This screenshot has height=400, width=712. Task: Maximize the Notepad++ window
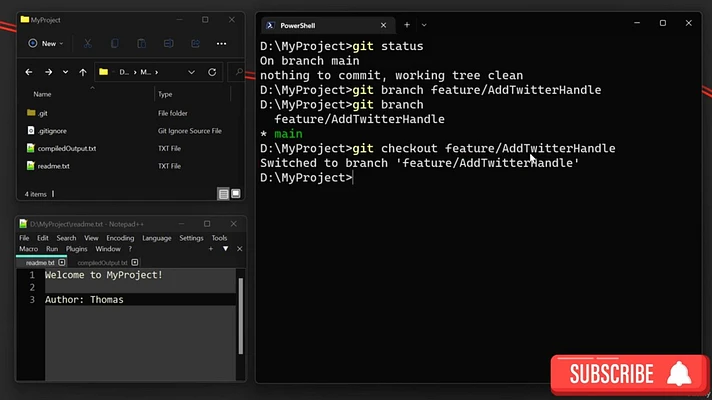[207, 224]
